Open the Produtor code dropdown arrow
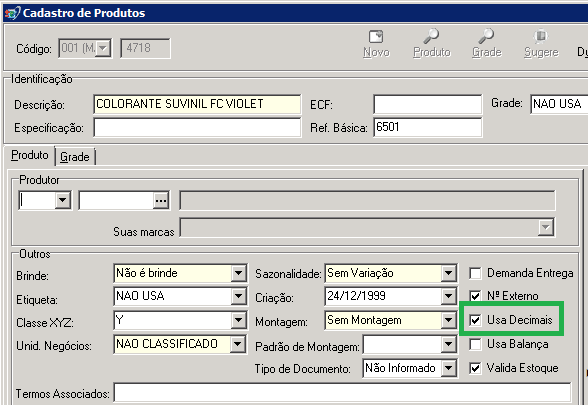Viewport: 588px width, 405px height. (x=63, y=201)
